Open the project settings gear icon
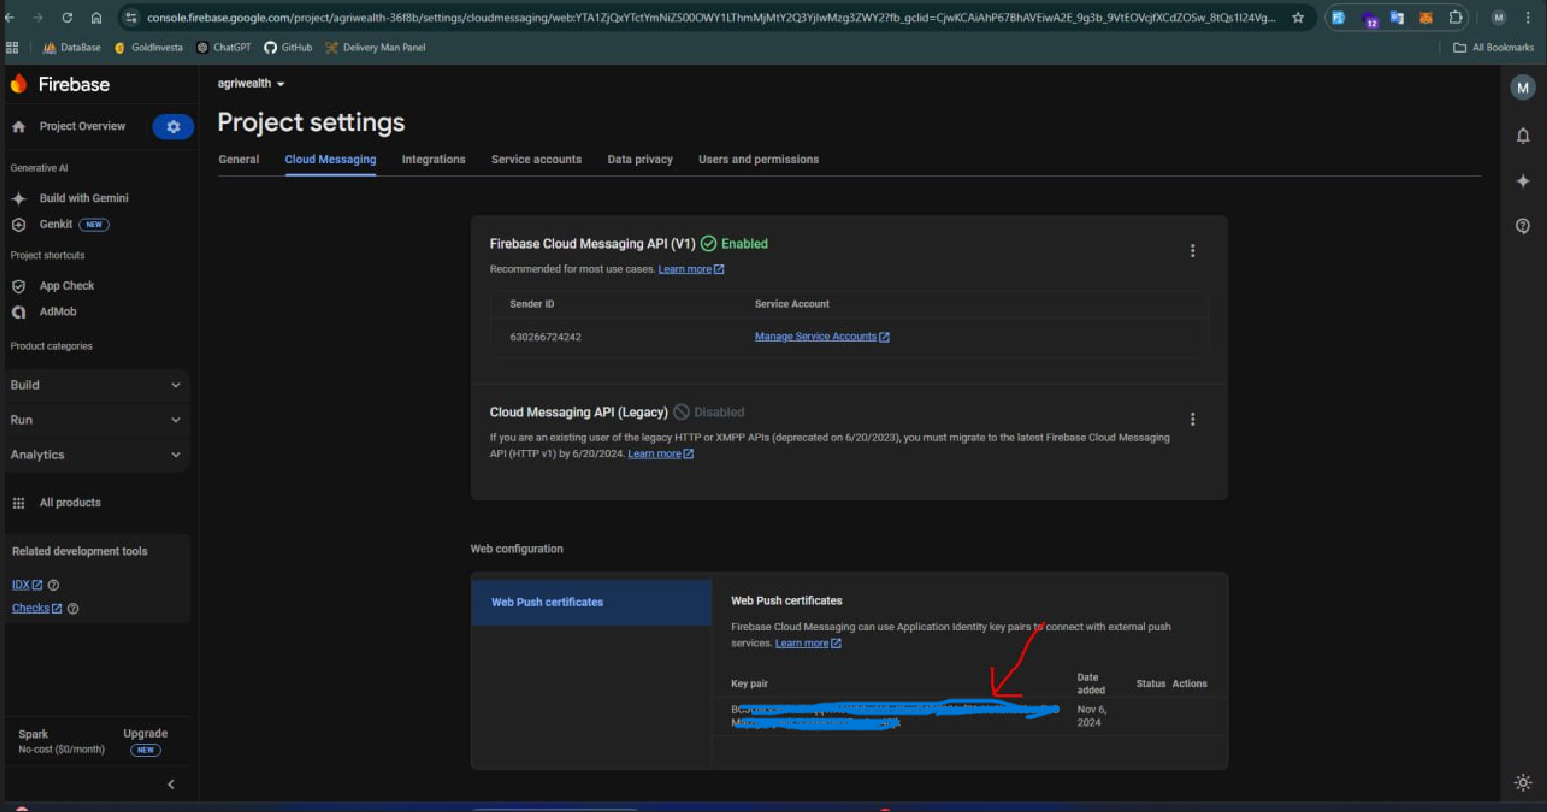Image resolution: width=1547 pixels, height=812 pixels. [x=173, y=127]
